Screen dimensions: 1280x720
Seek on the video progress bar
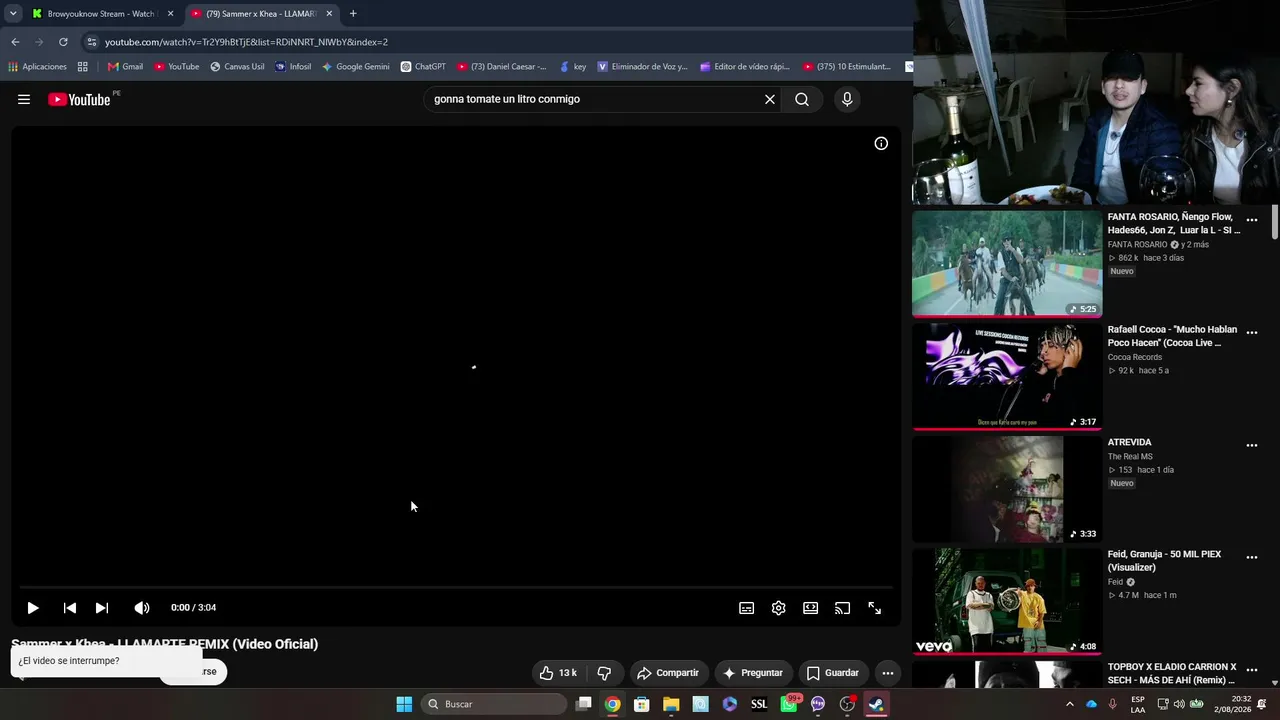click(x=456, y=587)
